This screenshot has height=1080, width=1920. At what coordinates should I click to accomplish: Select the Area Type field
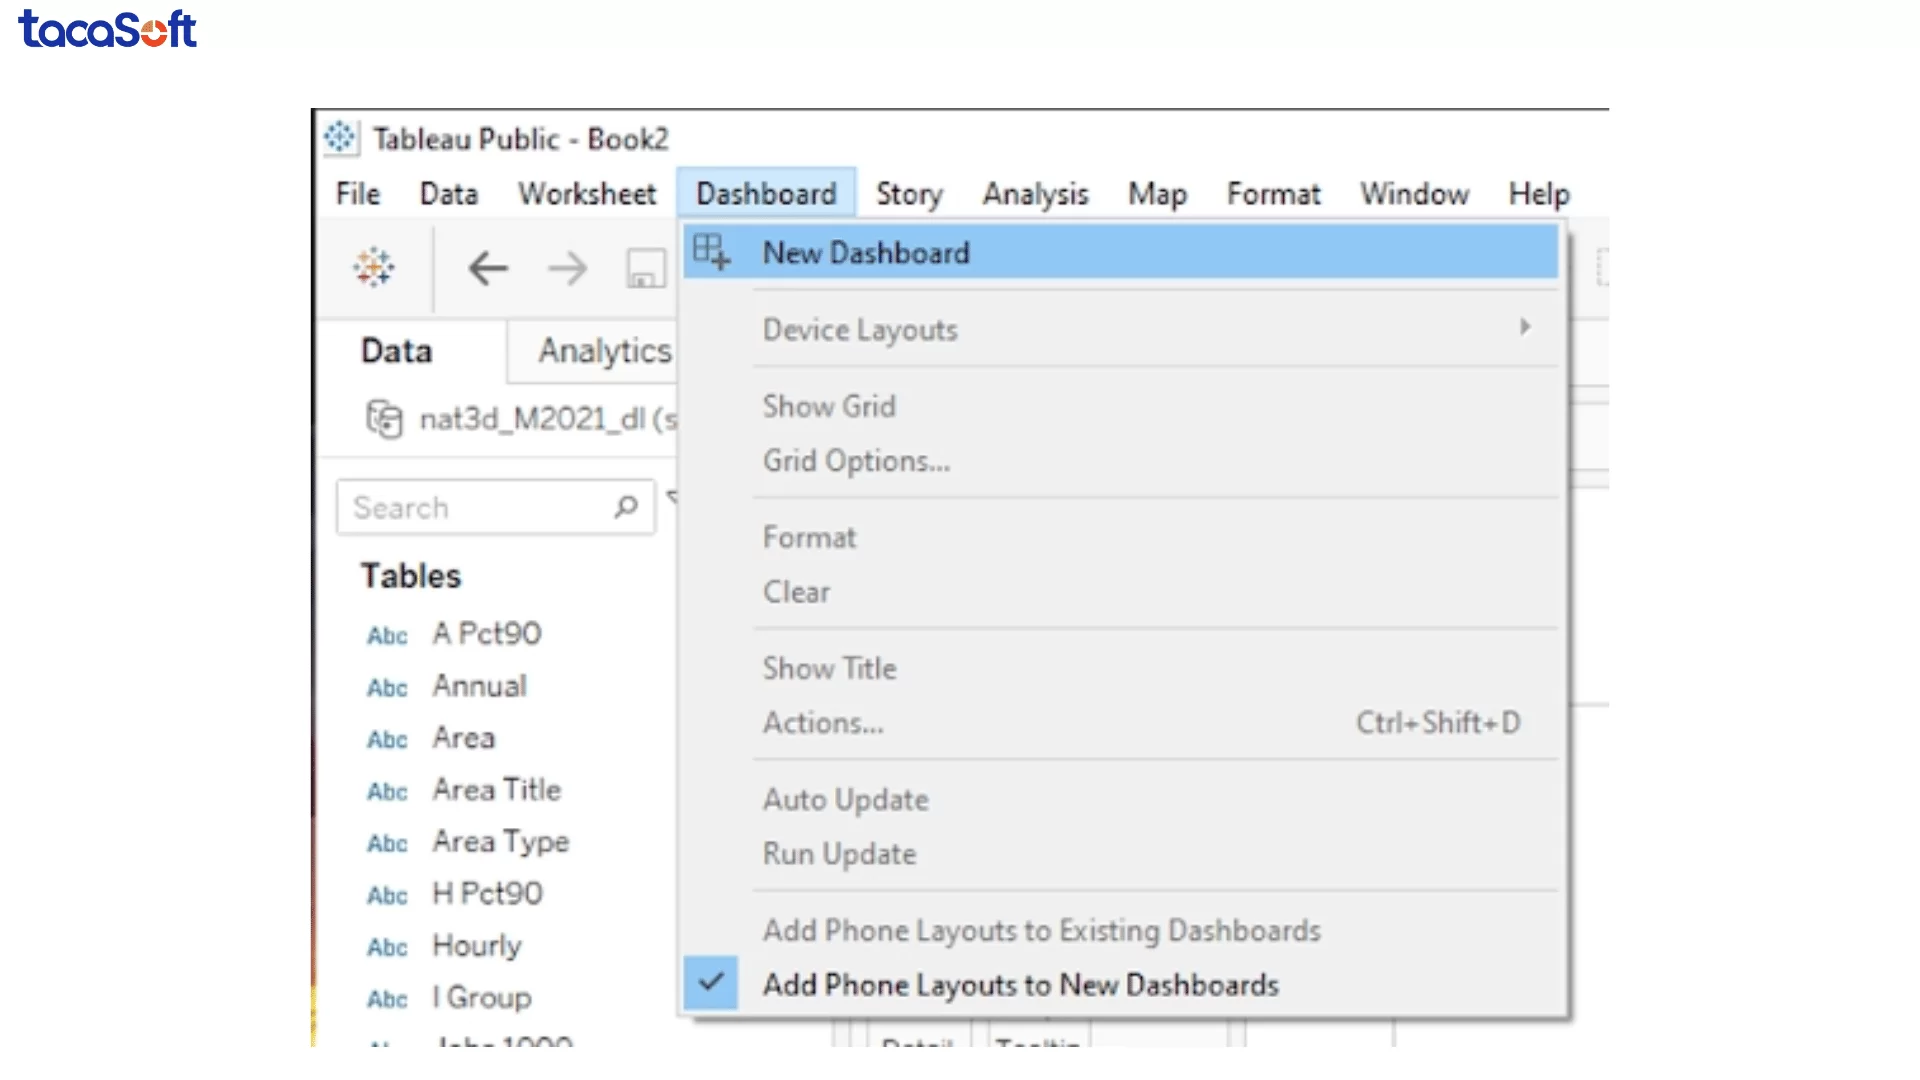coord(500,842)
